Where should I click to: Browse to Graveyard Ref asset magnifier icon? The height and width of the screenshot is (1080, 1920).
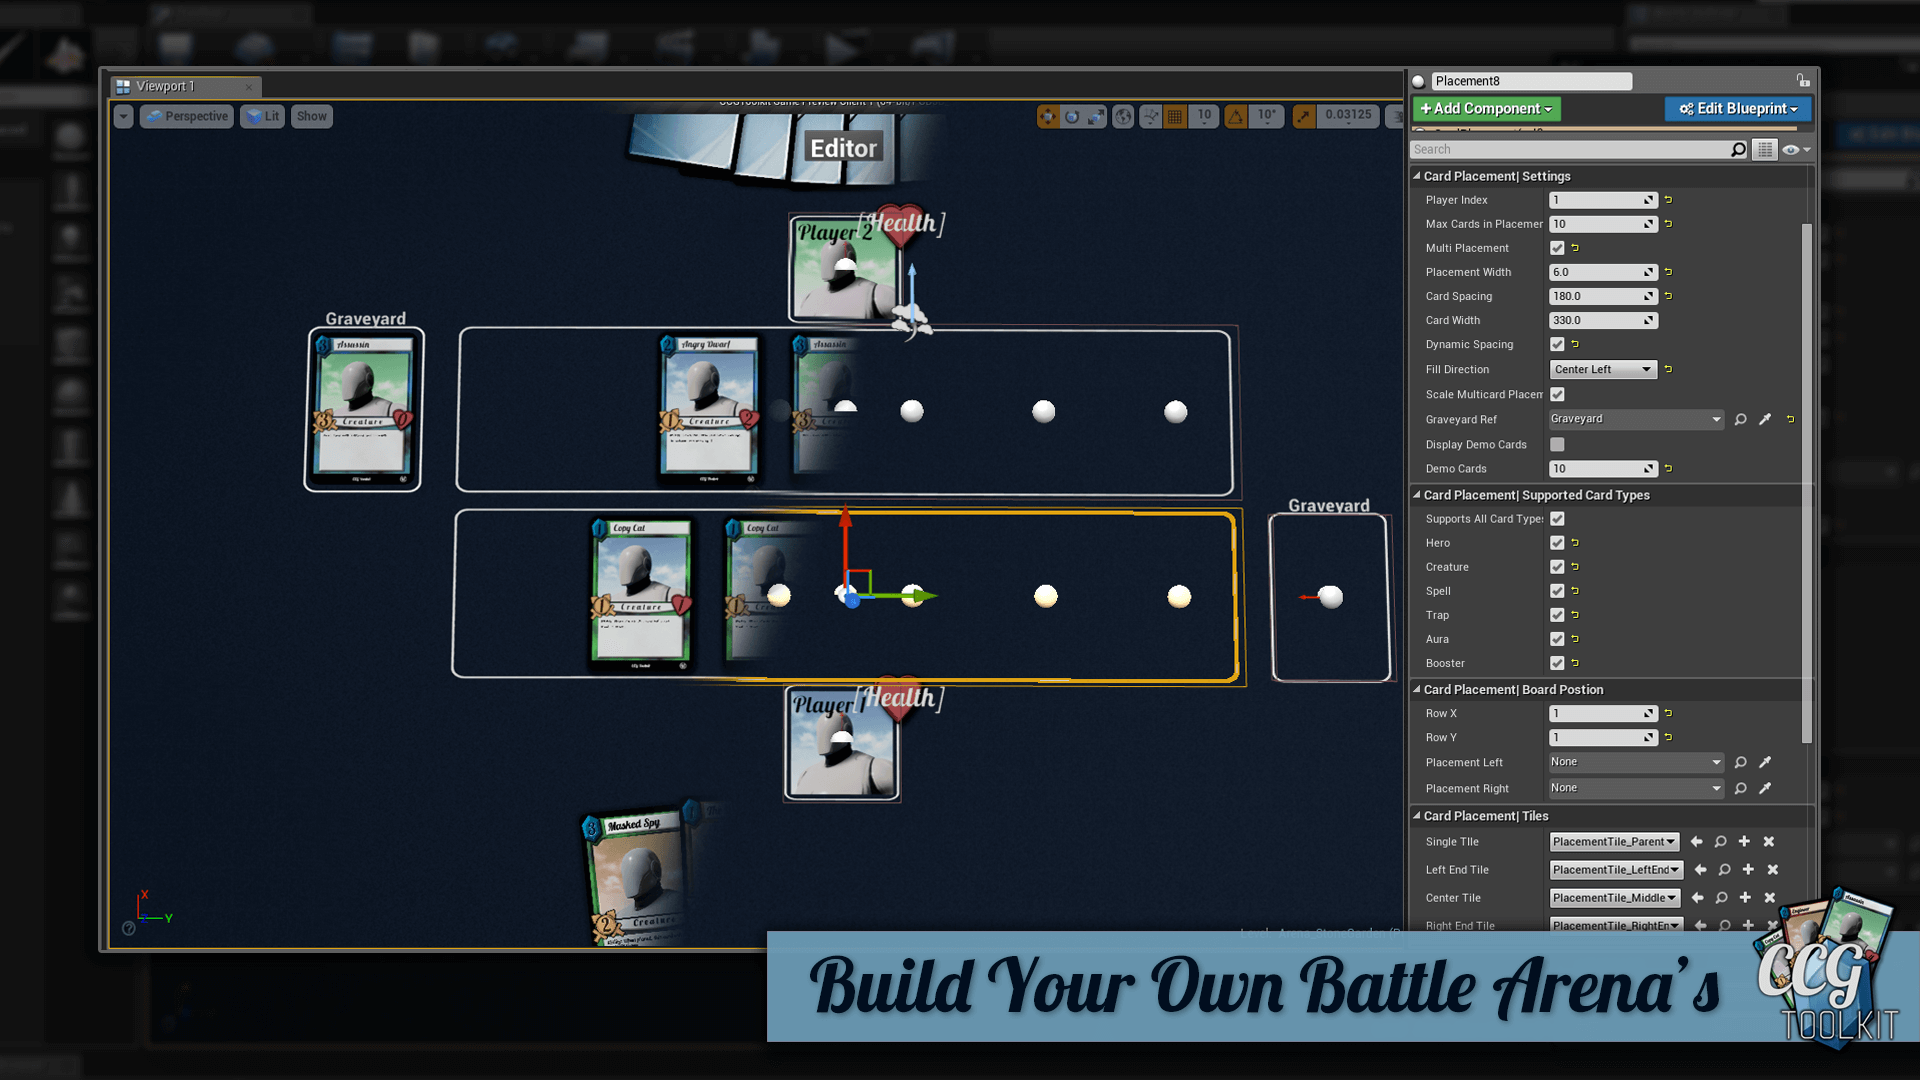(x=1740, y=419)
